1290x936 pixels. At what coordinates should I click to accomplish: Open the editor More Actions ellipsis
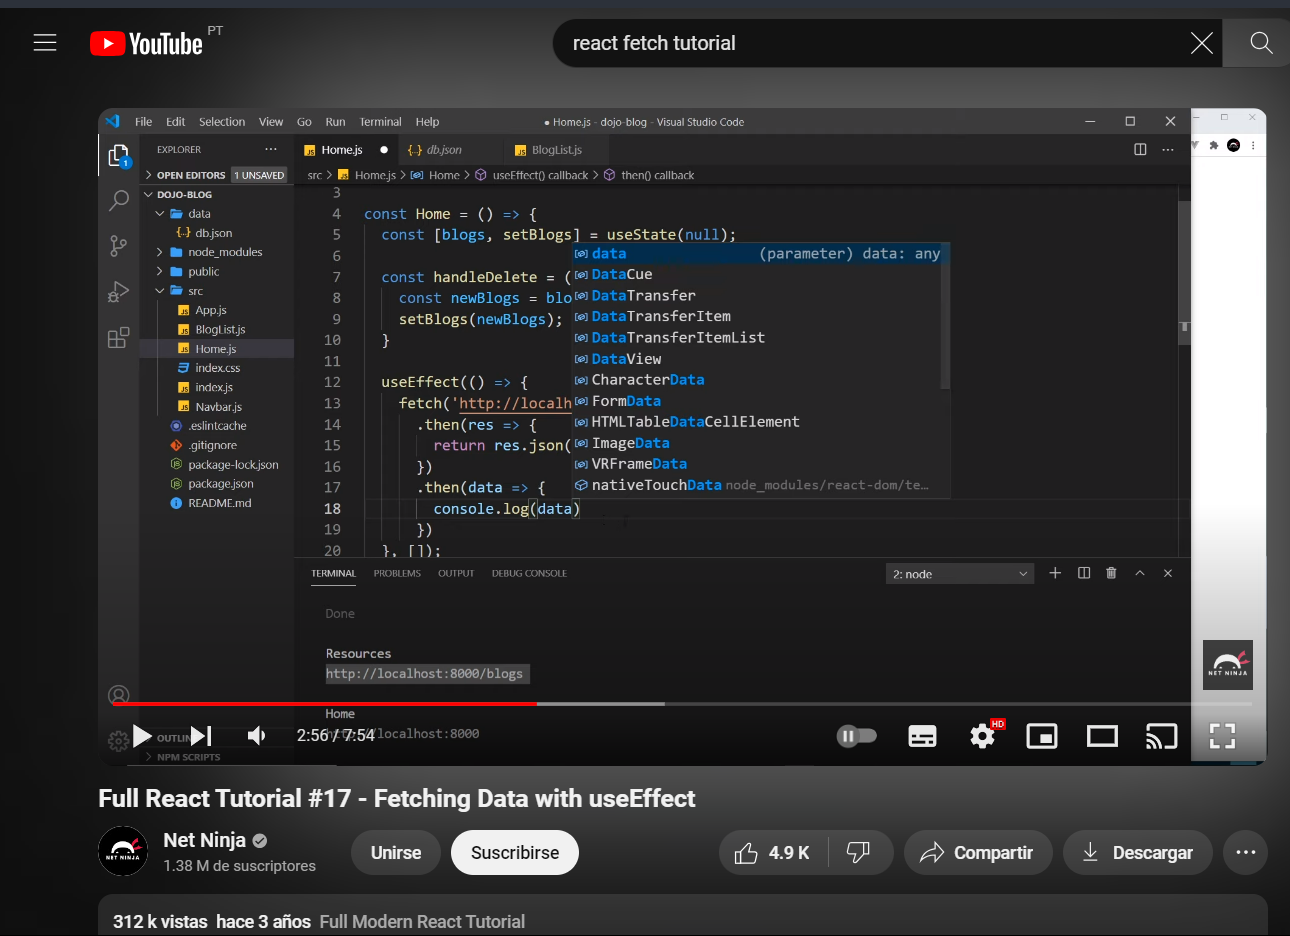point(1167,150)
